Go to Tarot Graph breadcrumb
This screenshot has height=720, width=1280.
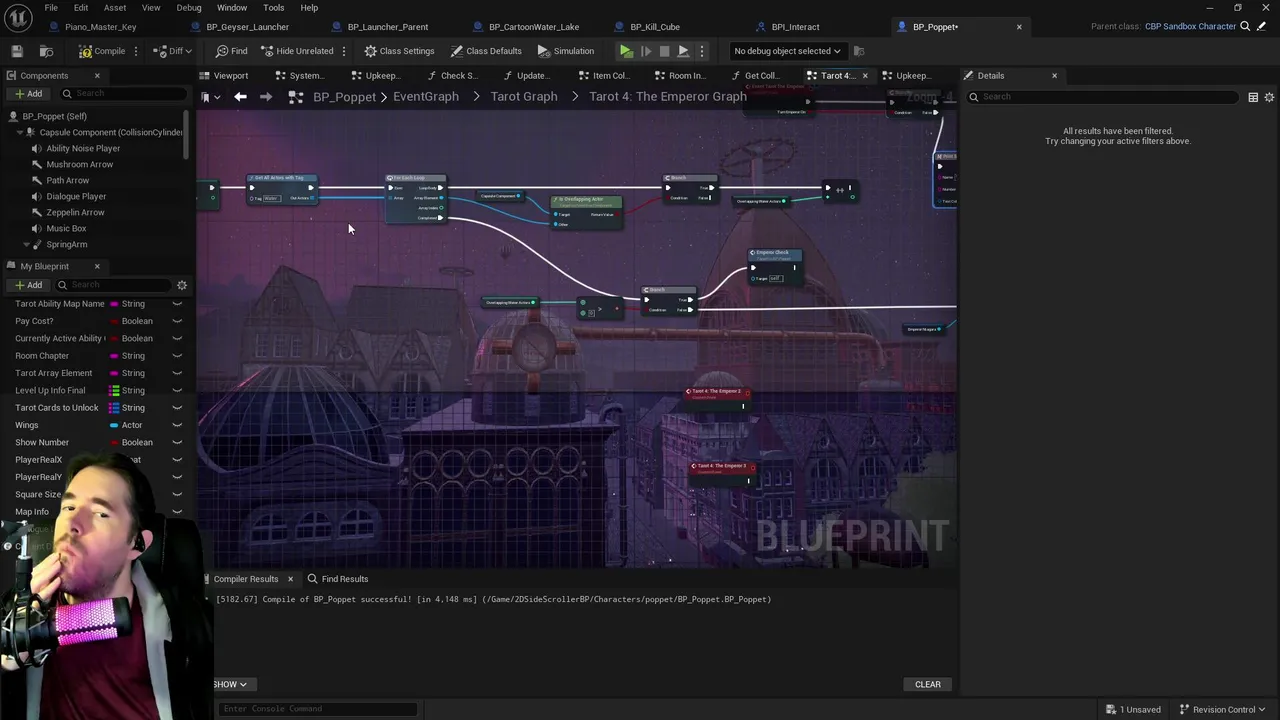(524, 97)
